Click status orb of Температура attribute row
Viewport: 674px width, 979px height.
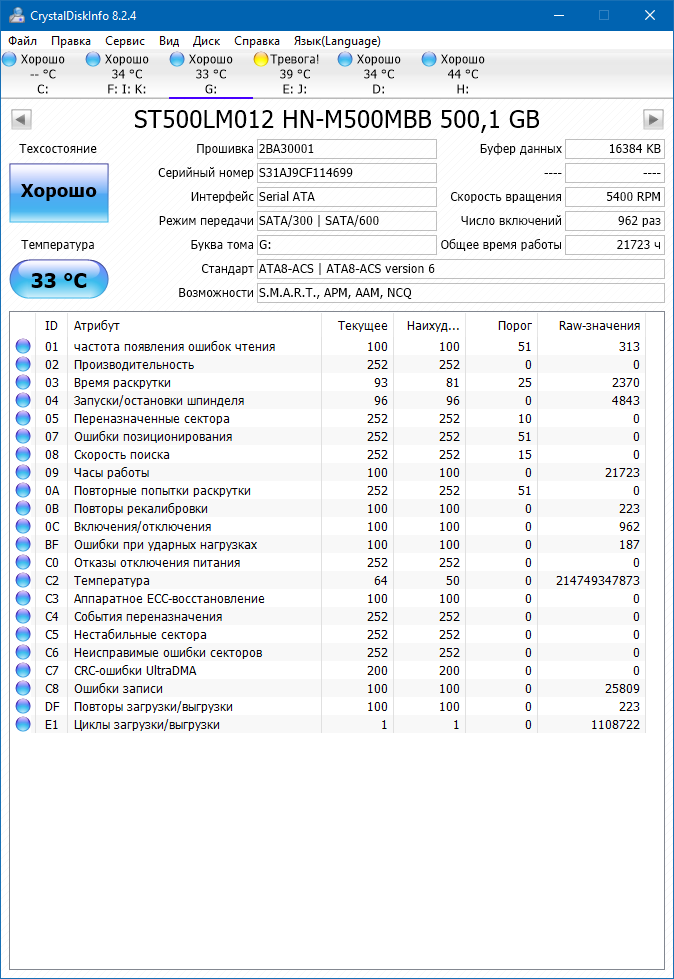point(23,581)
